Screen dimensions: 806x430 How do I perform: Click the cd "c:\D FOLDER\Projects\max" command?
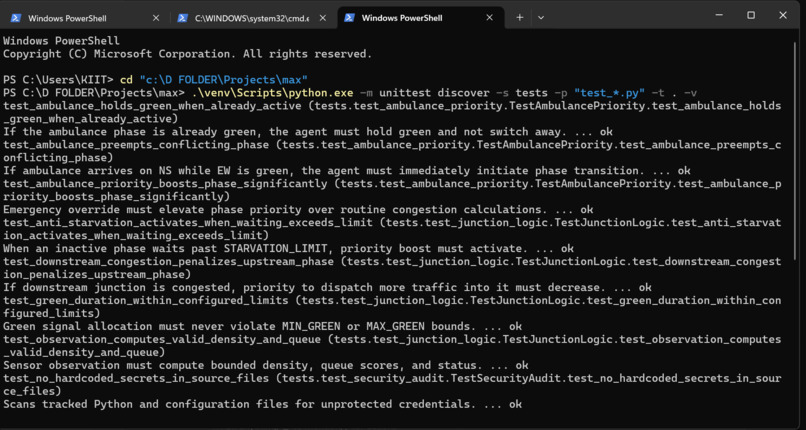[213, 80]
